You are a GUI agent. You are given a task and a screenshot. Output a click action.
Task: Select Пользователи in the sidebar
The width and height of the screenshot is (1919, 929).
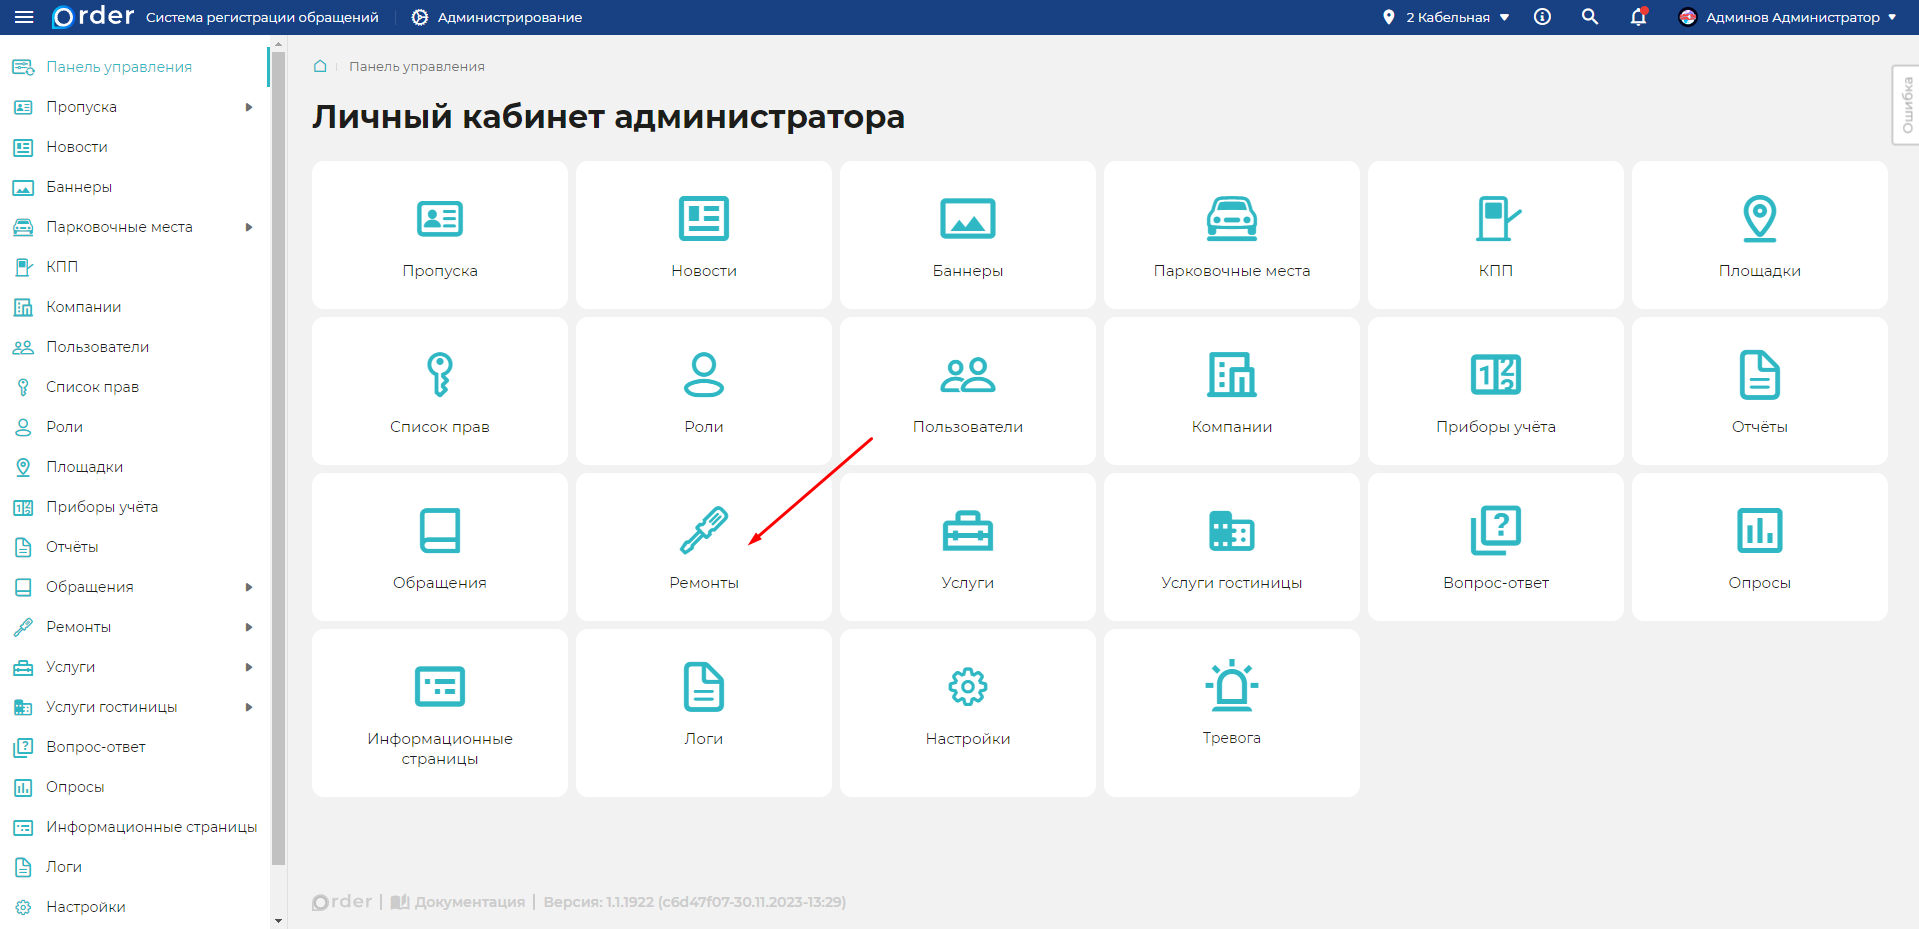97,347
